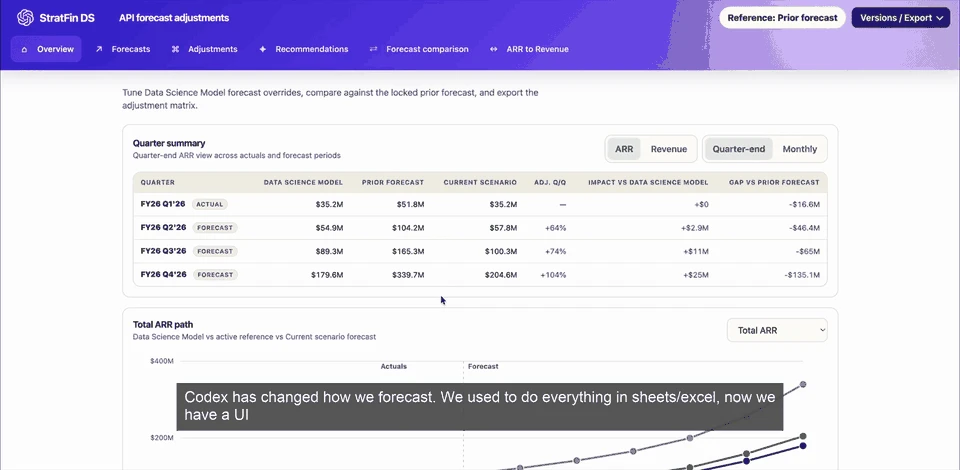Click the Overview home icon
Image resolution: width=960 pixels, height=470 pixels.
(x=24, y=50)
